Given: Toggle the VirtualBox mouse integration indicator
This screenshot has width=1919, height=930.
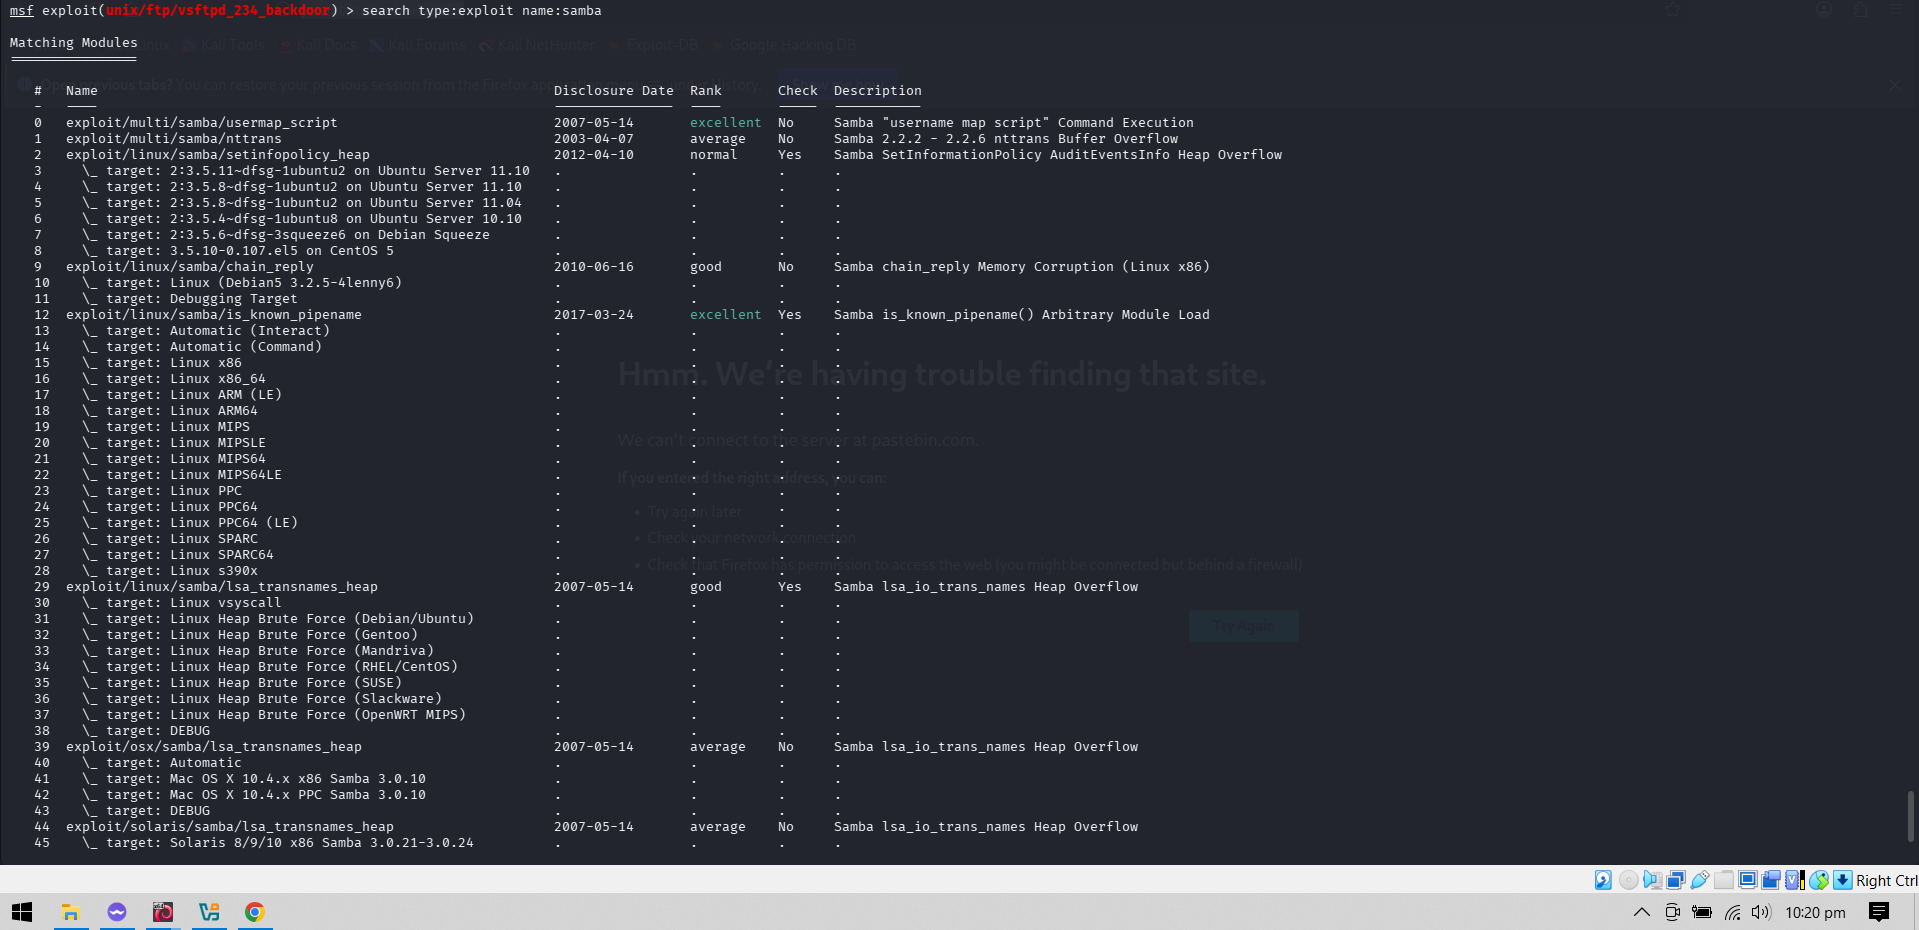Looking at the screenshot, I should click(x=1819, y=880).
